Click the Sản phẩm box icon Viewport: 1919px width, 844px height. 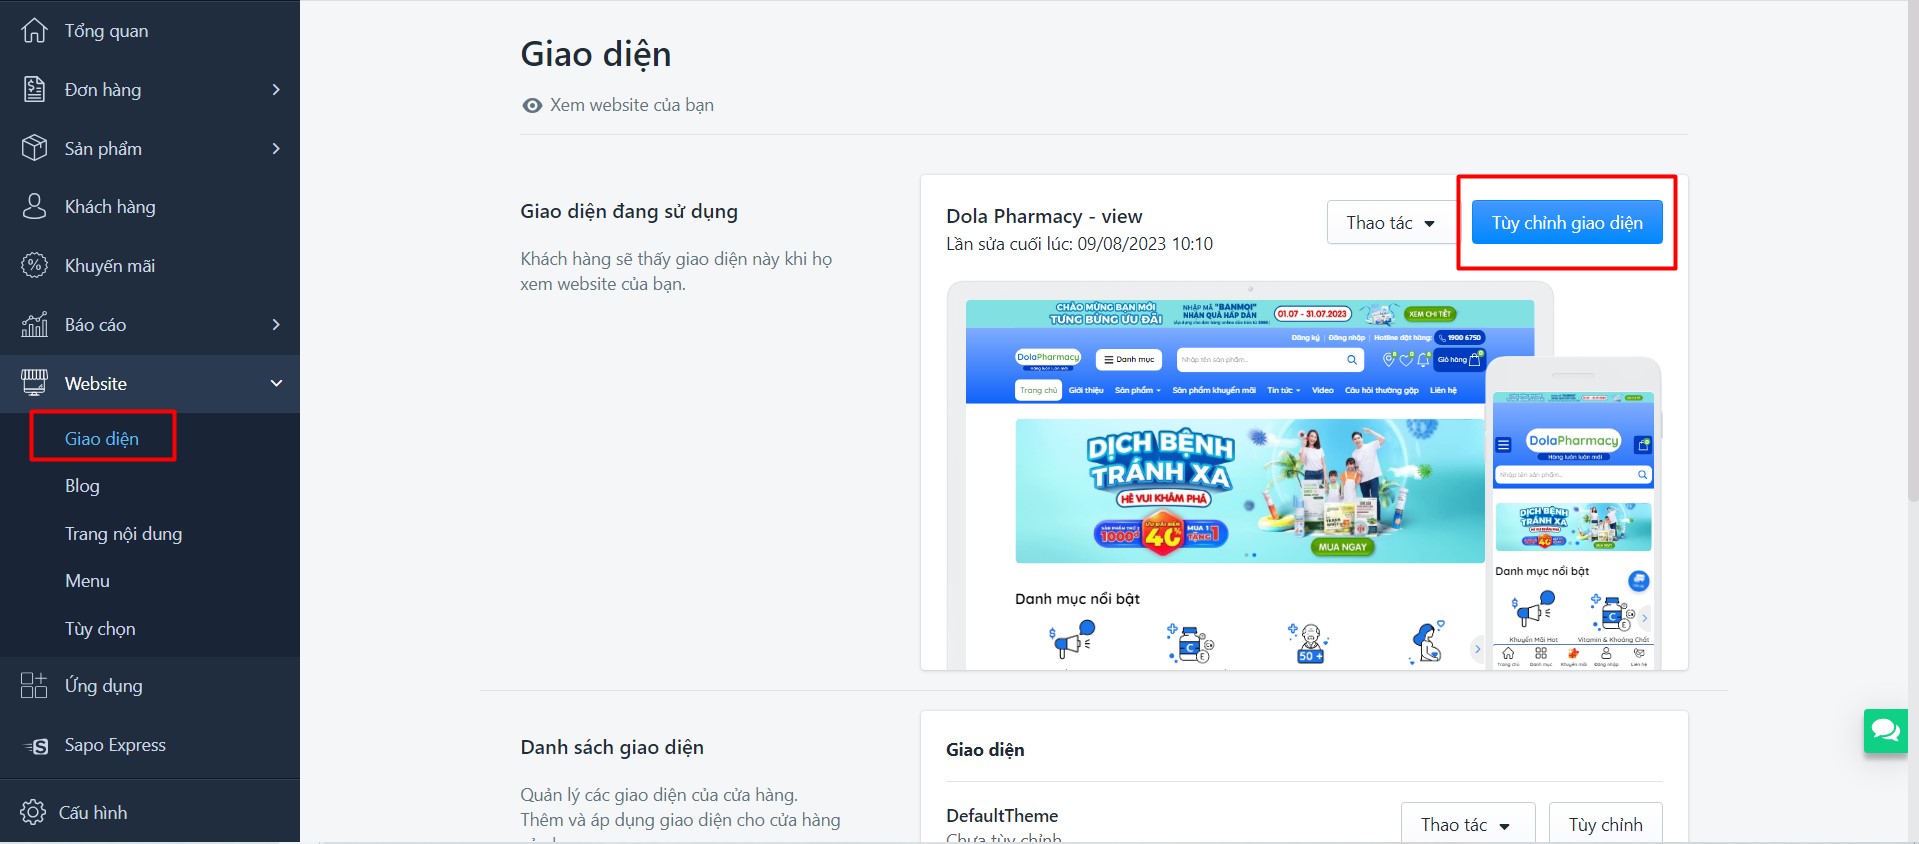(x=34, y=148)
